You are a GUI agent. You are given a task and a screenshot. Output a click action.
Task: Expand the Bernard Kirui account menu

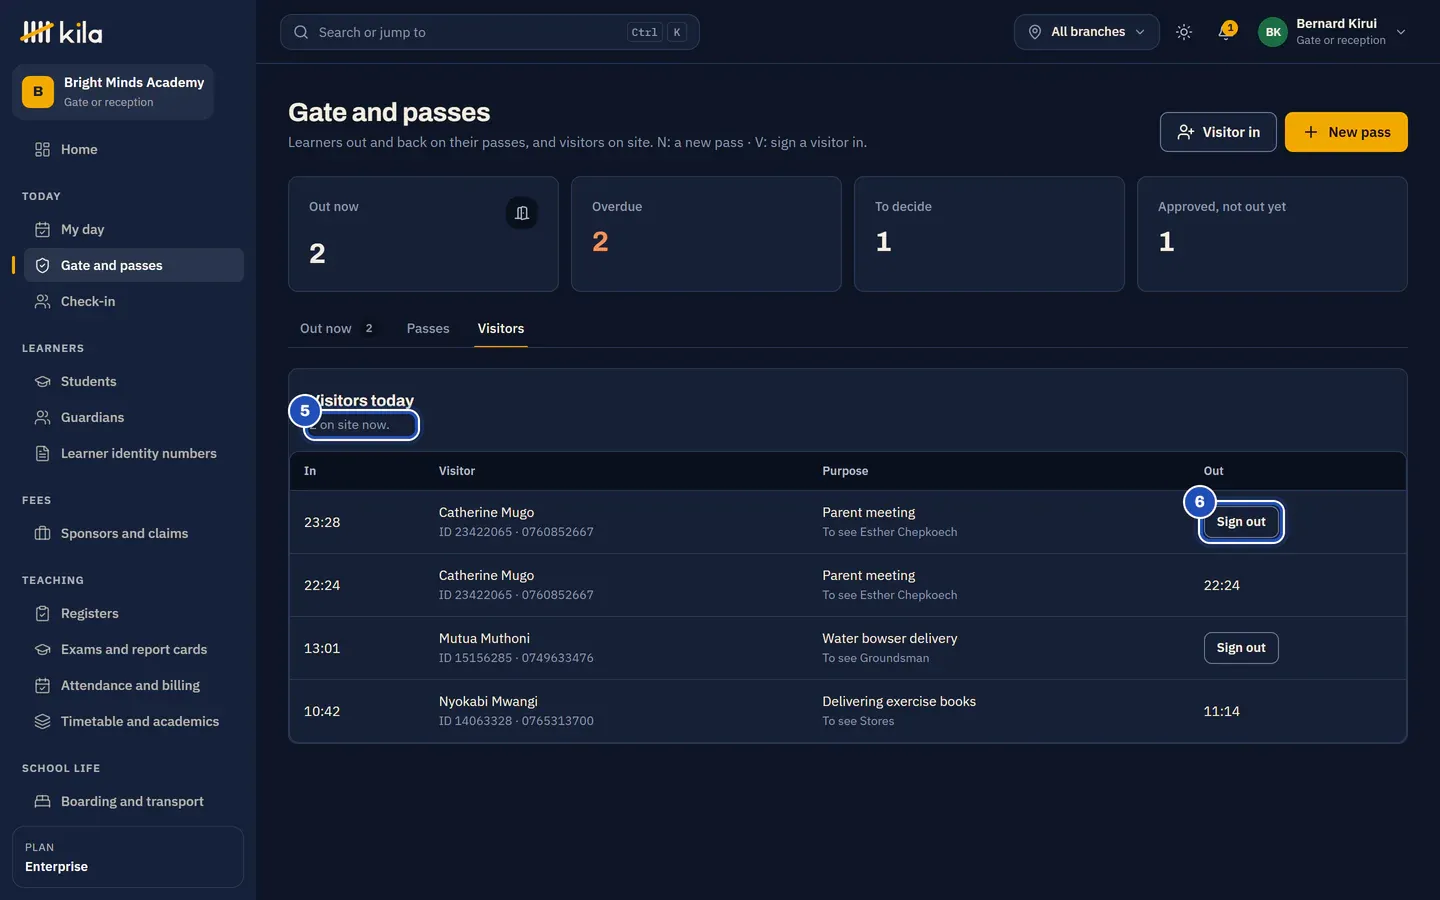(1332, 32)
